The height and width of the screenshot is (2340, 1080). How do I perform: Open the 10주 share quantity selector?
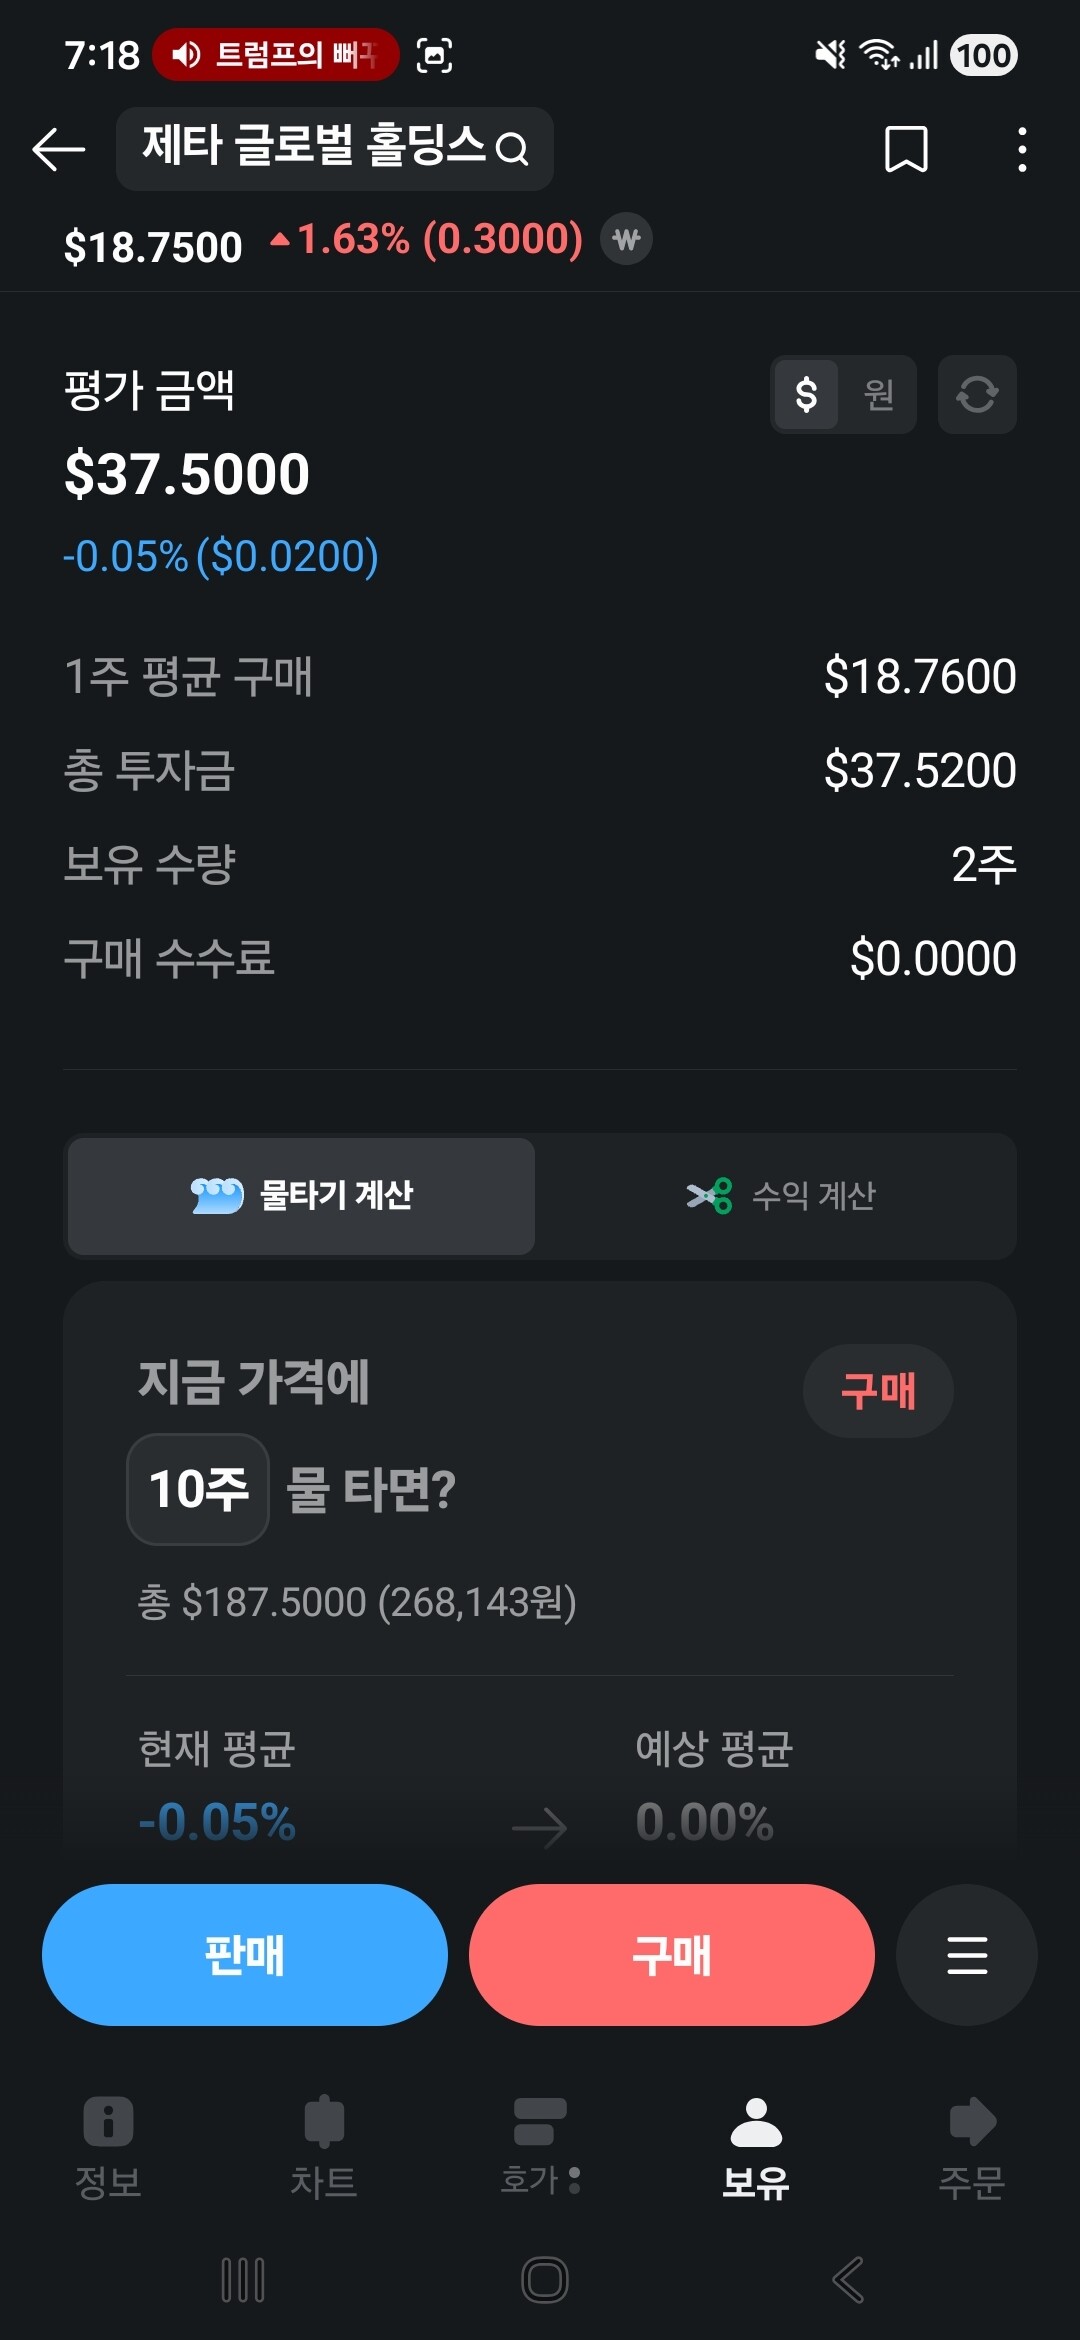pyautogui.click(x=198, y=1489)
